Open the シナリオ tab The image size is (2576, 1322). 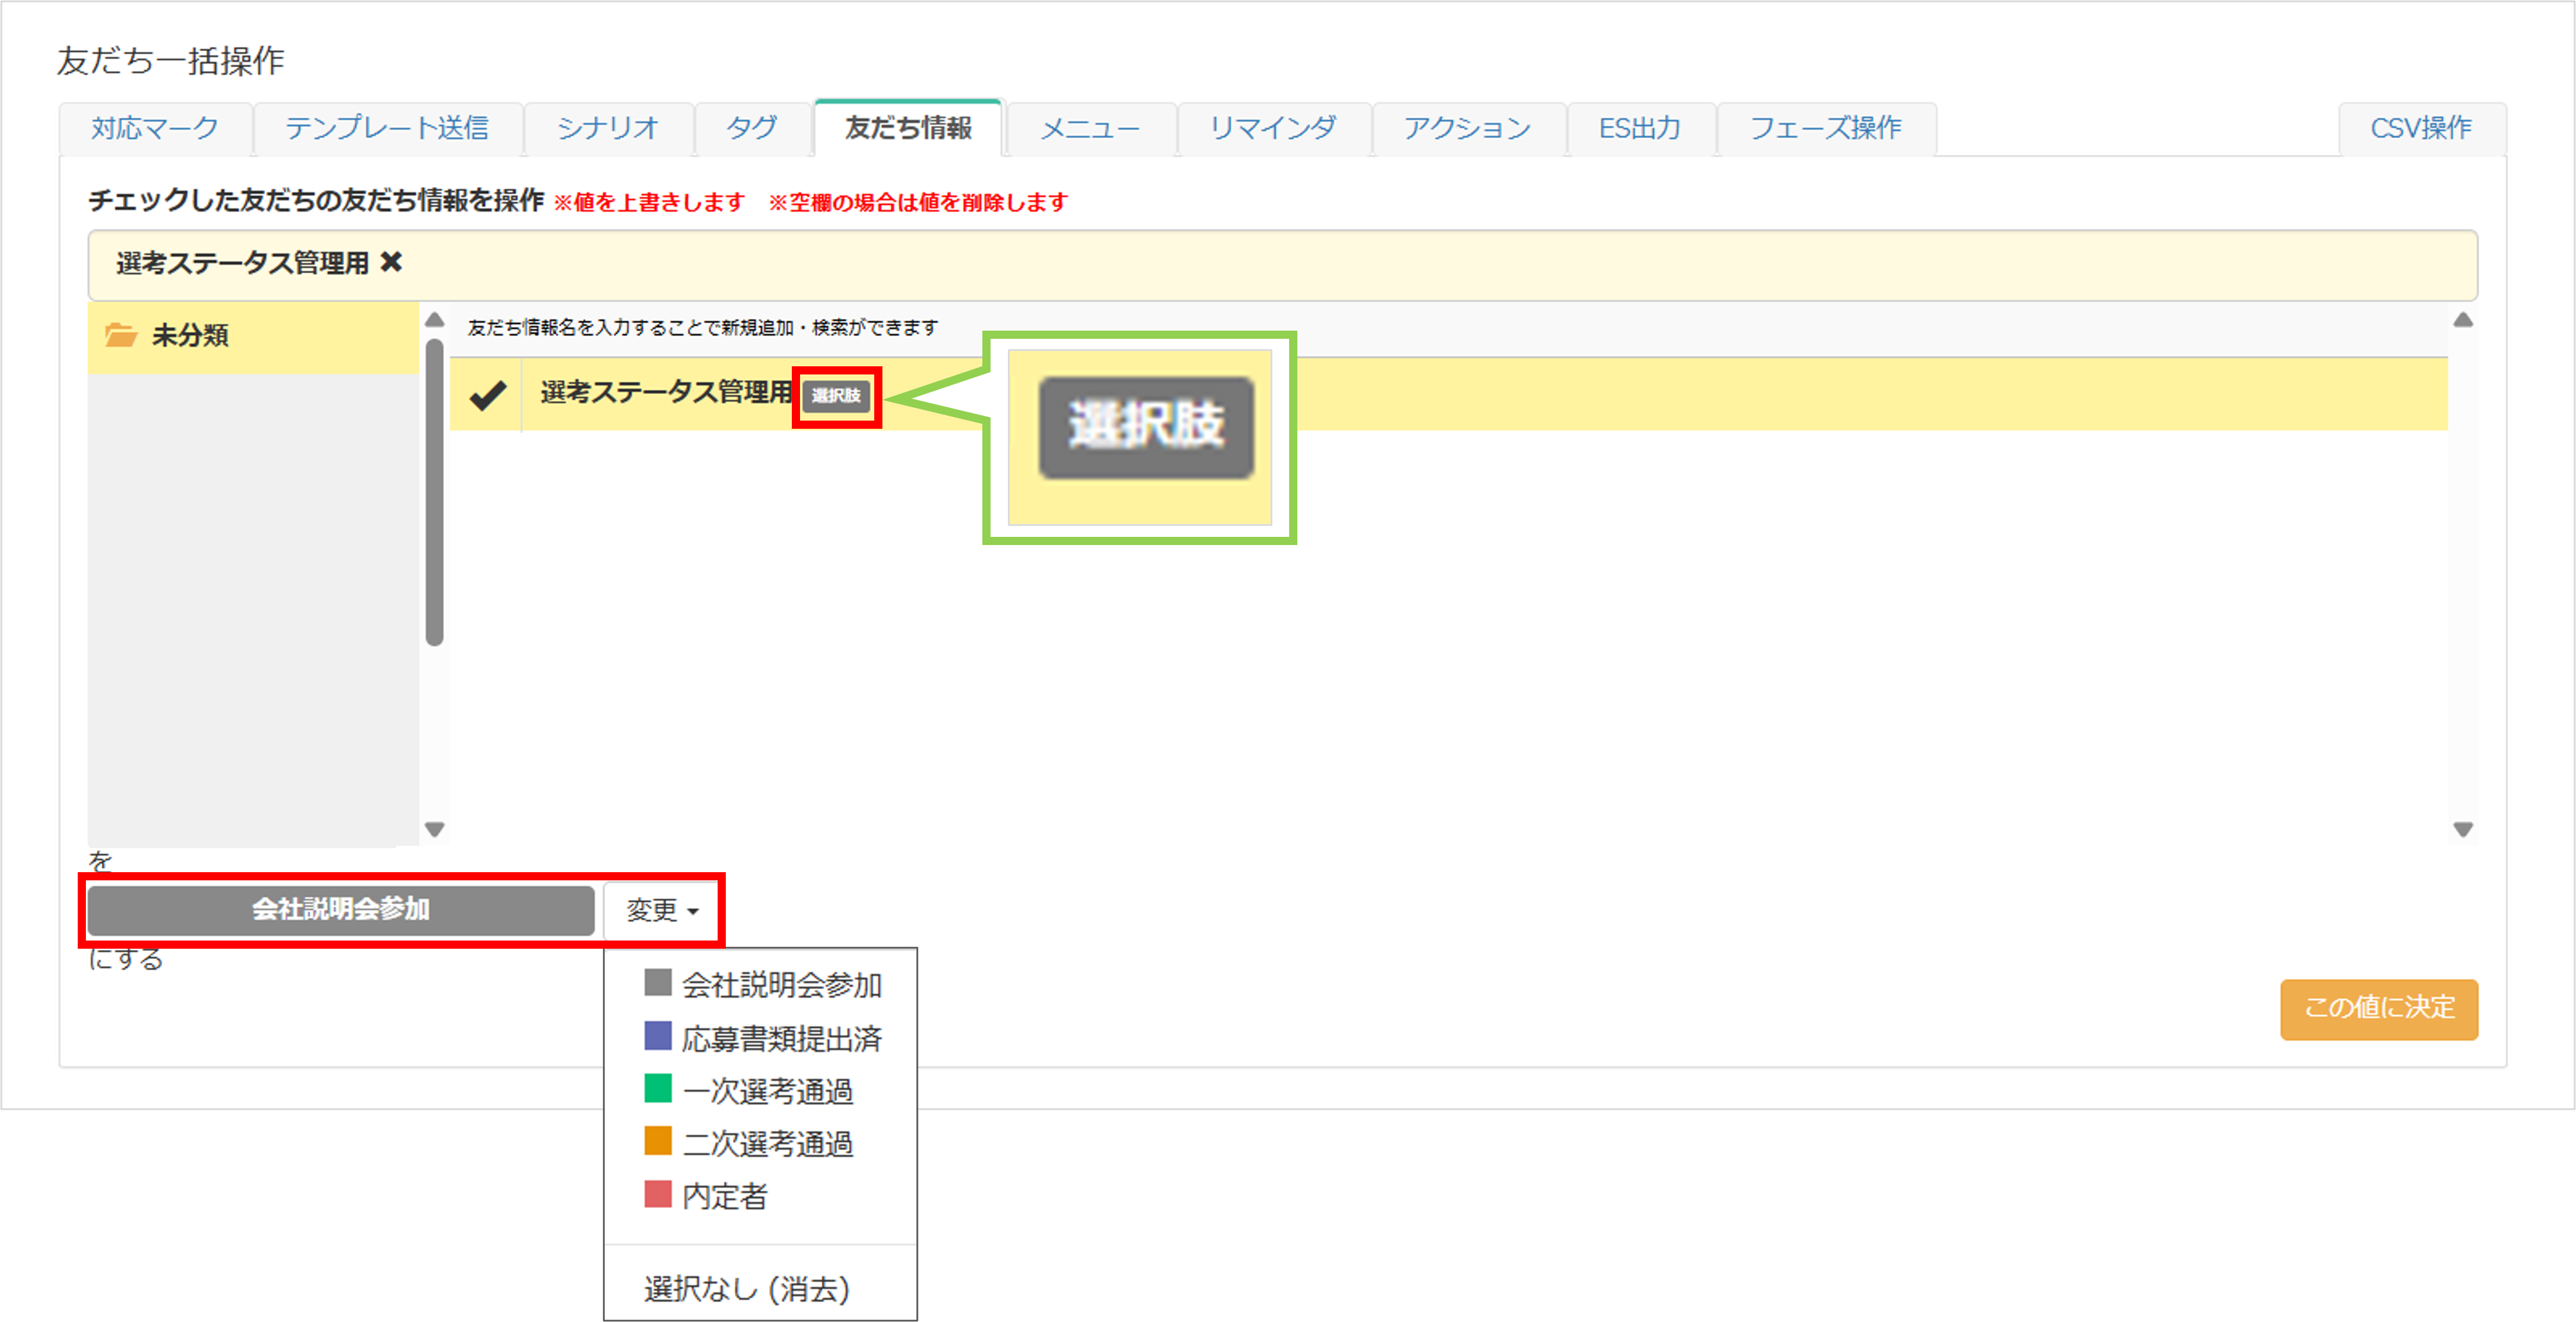click(x=608, y=128)
